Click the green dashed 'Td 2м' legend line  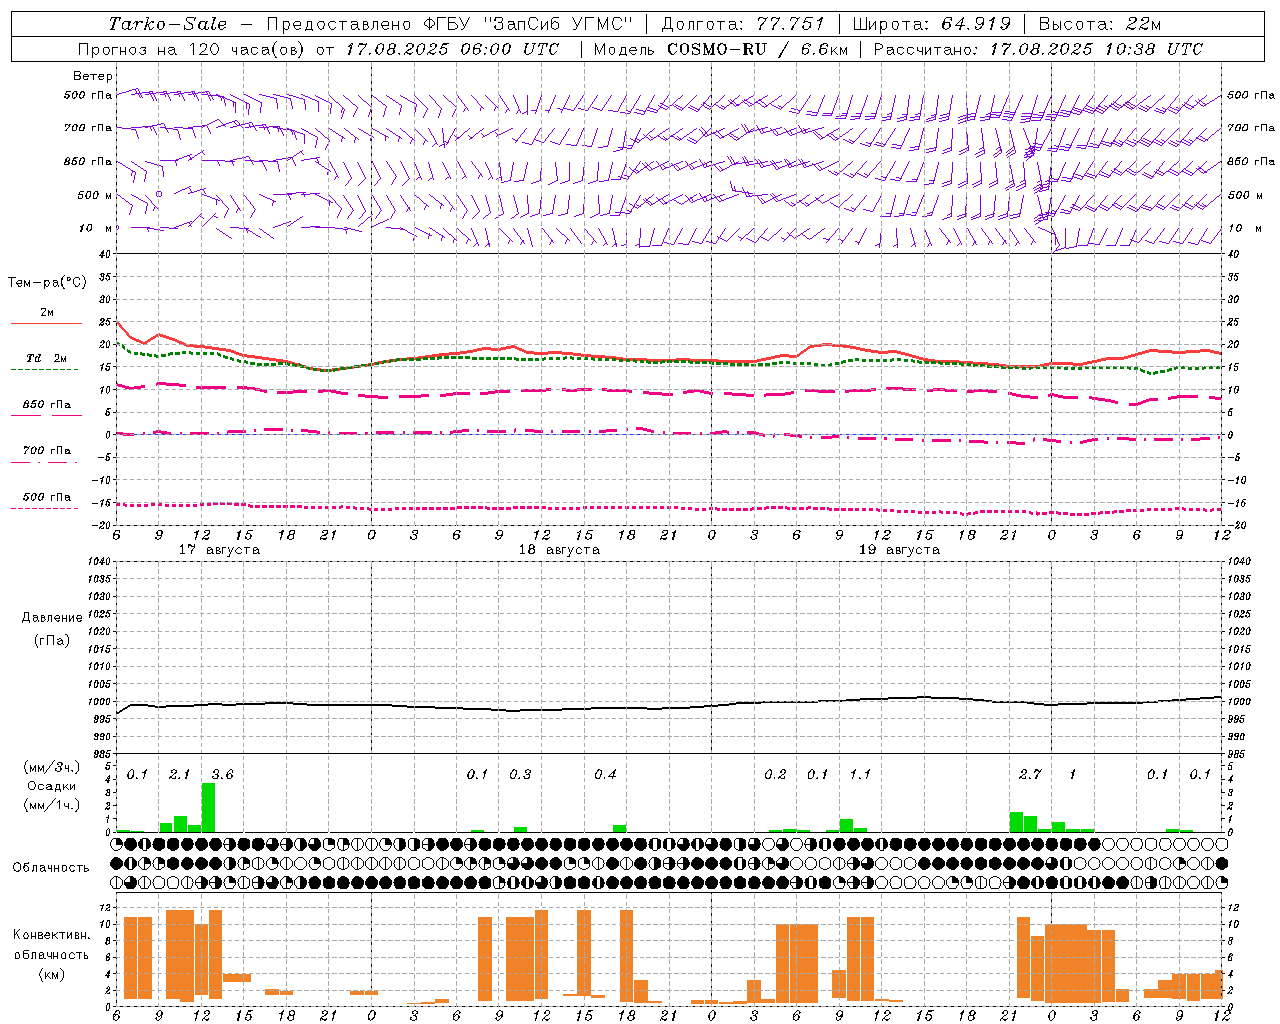point(44,369)
